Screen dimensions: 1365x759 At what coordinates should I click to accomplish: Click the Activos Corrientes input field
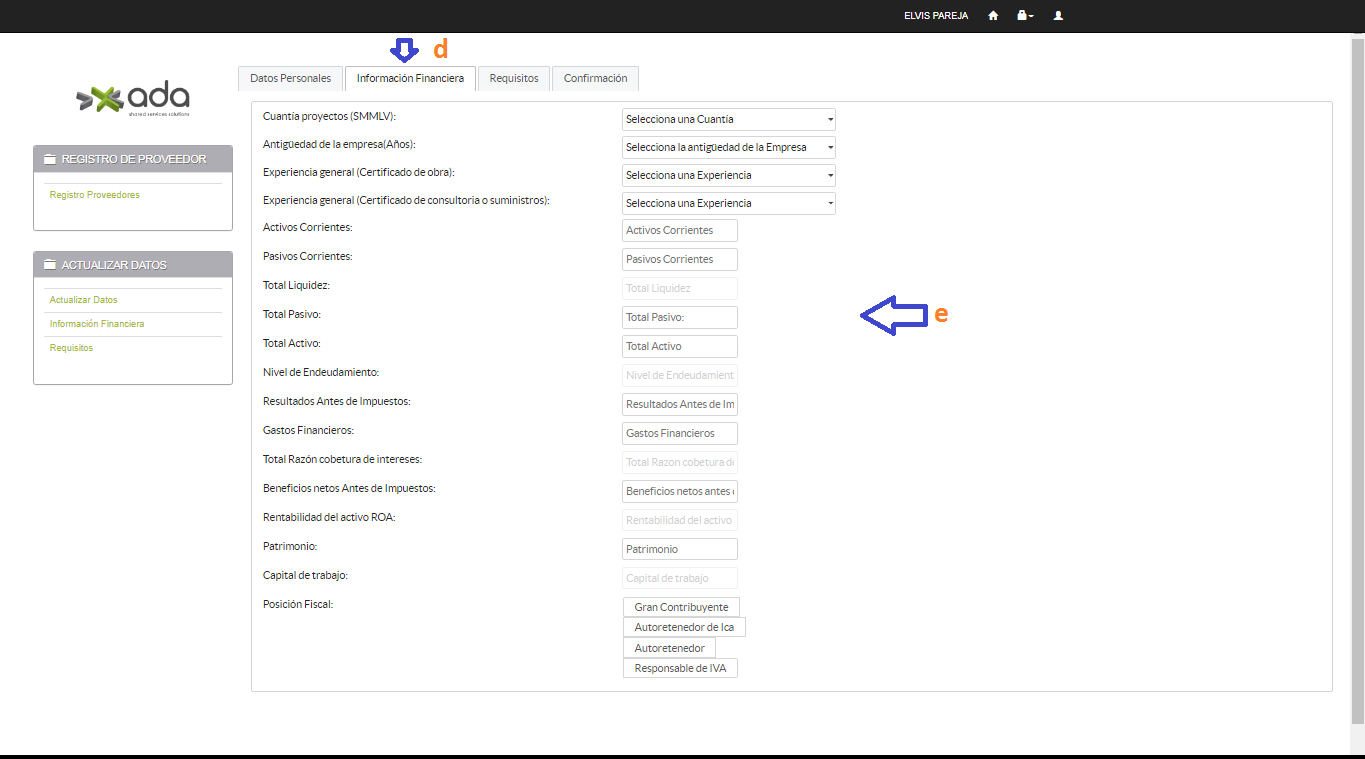(679, 231)
